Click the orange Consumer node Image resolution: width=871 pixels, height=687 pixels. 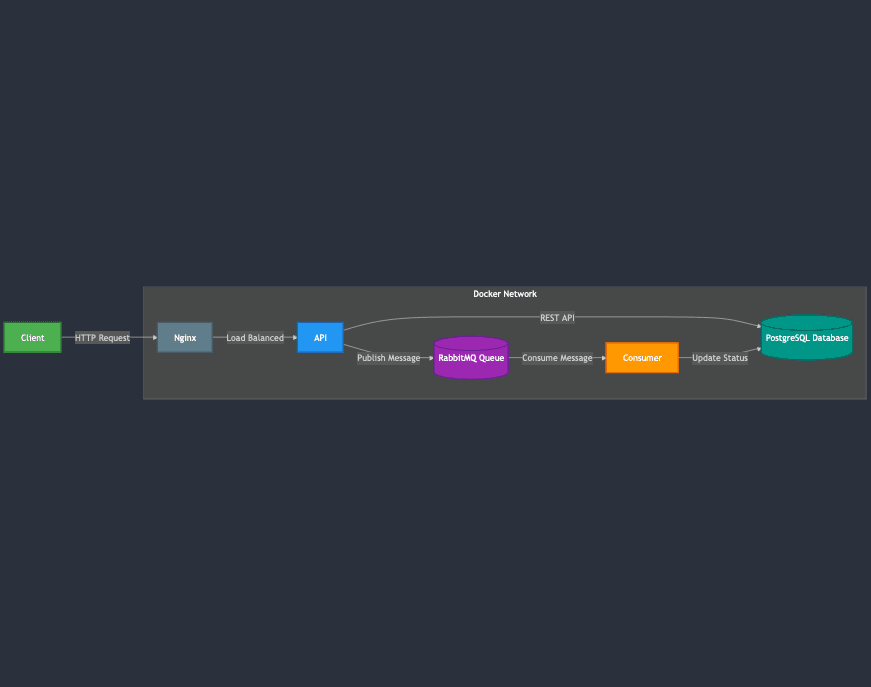coord(642,358)
